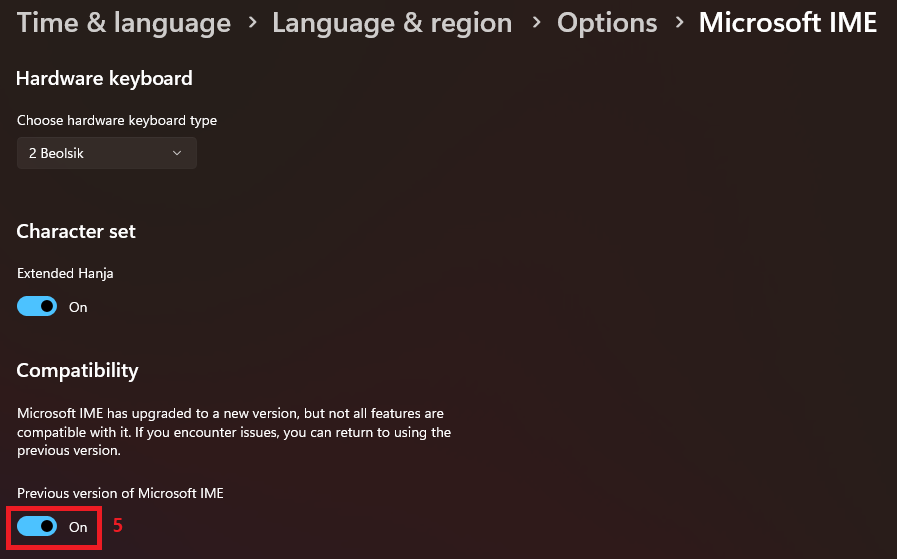Click the On label beside Extended Hanja
This screenshot has width=897, height=559.
coord(78,307)
